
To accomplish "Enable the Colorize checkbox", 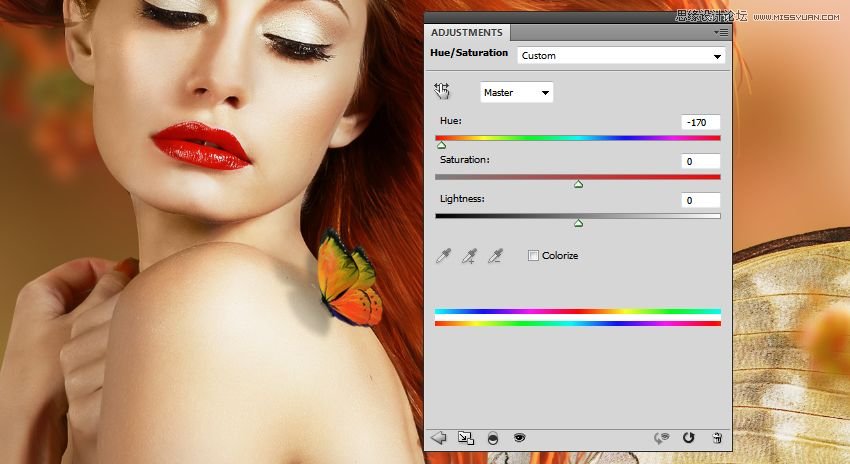I will (x=533, y=255).
